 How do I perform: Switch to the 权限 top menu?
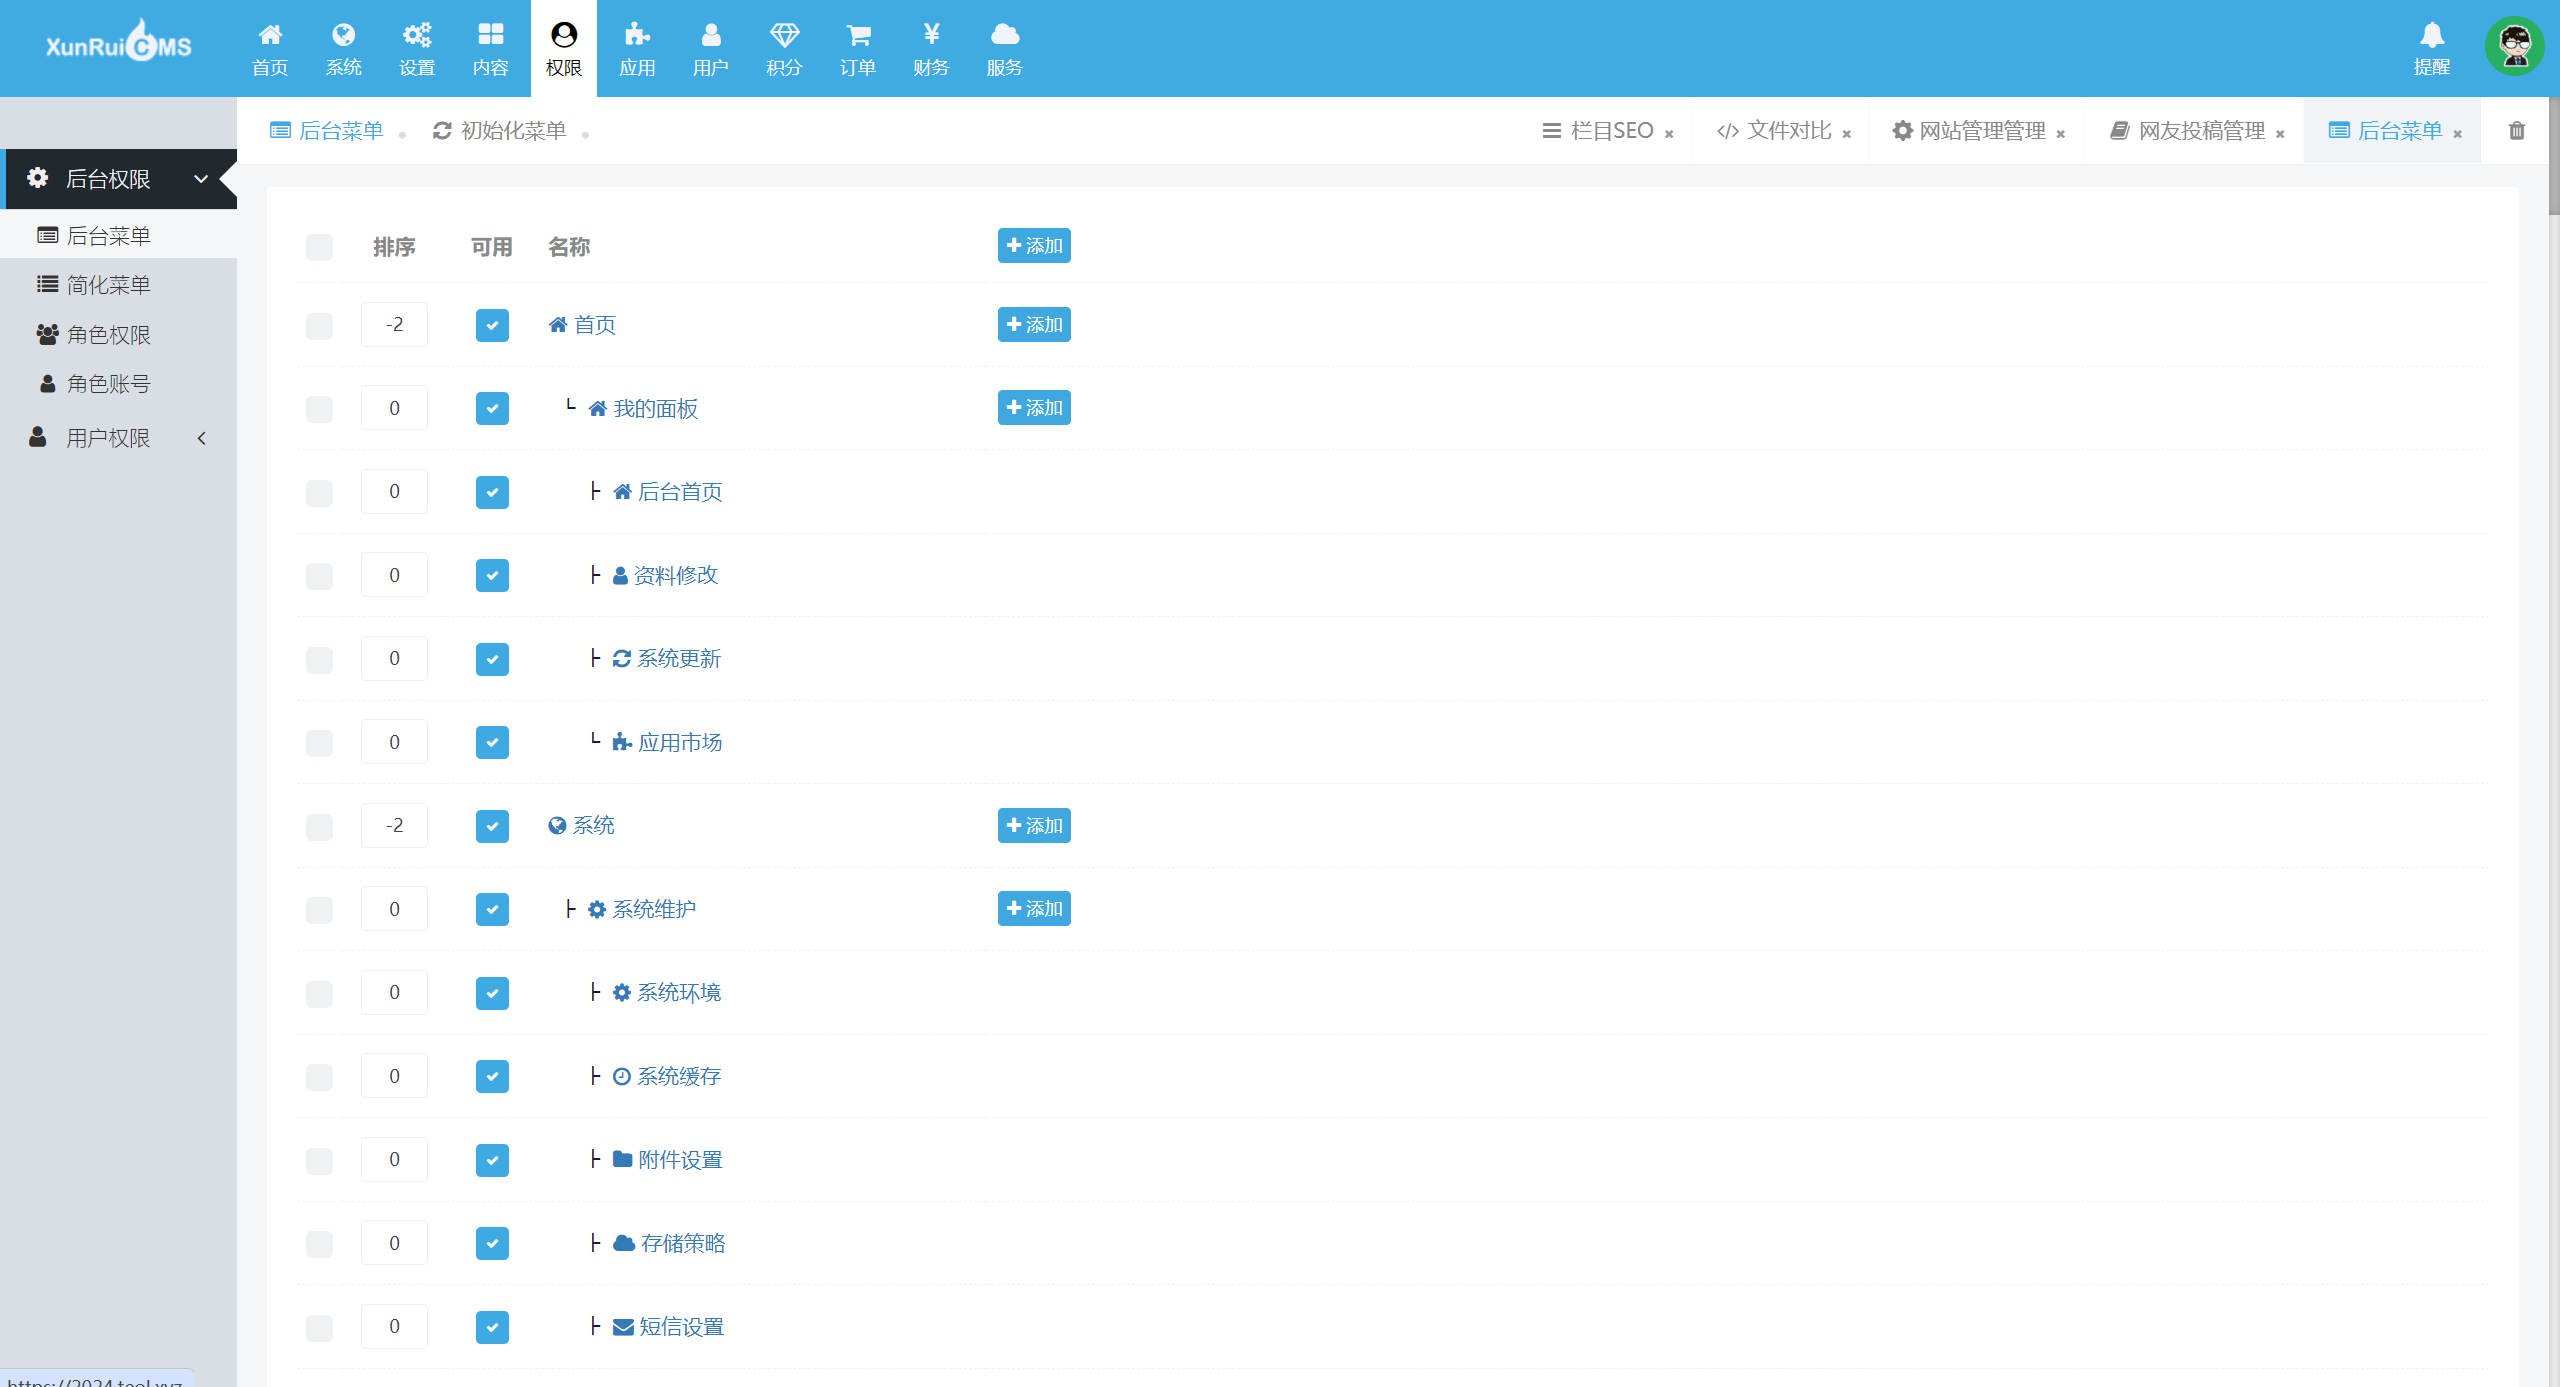(564, 48)
